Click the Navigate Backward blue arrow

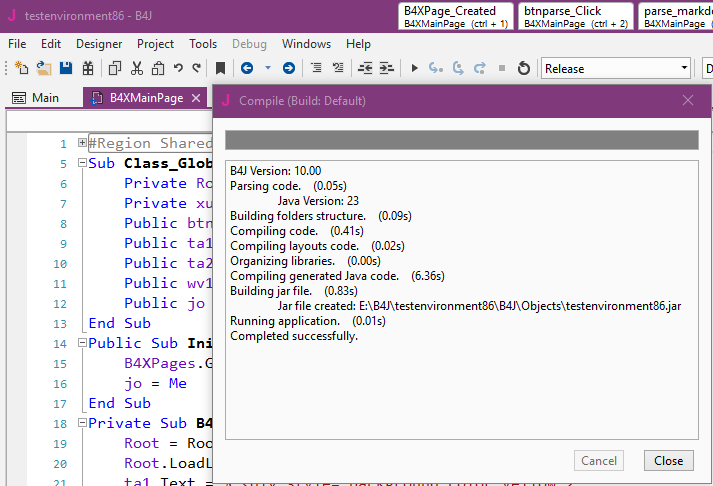click(x=247, y=68)
